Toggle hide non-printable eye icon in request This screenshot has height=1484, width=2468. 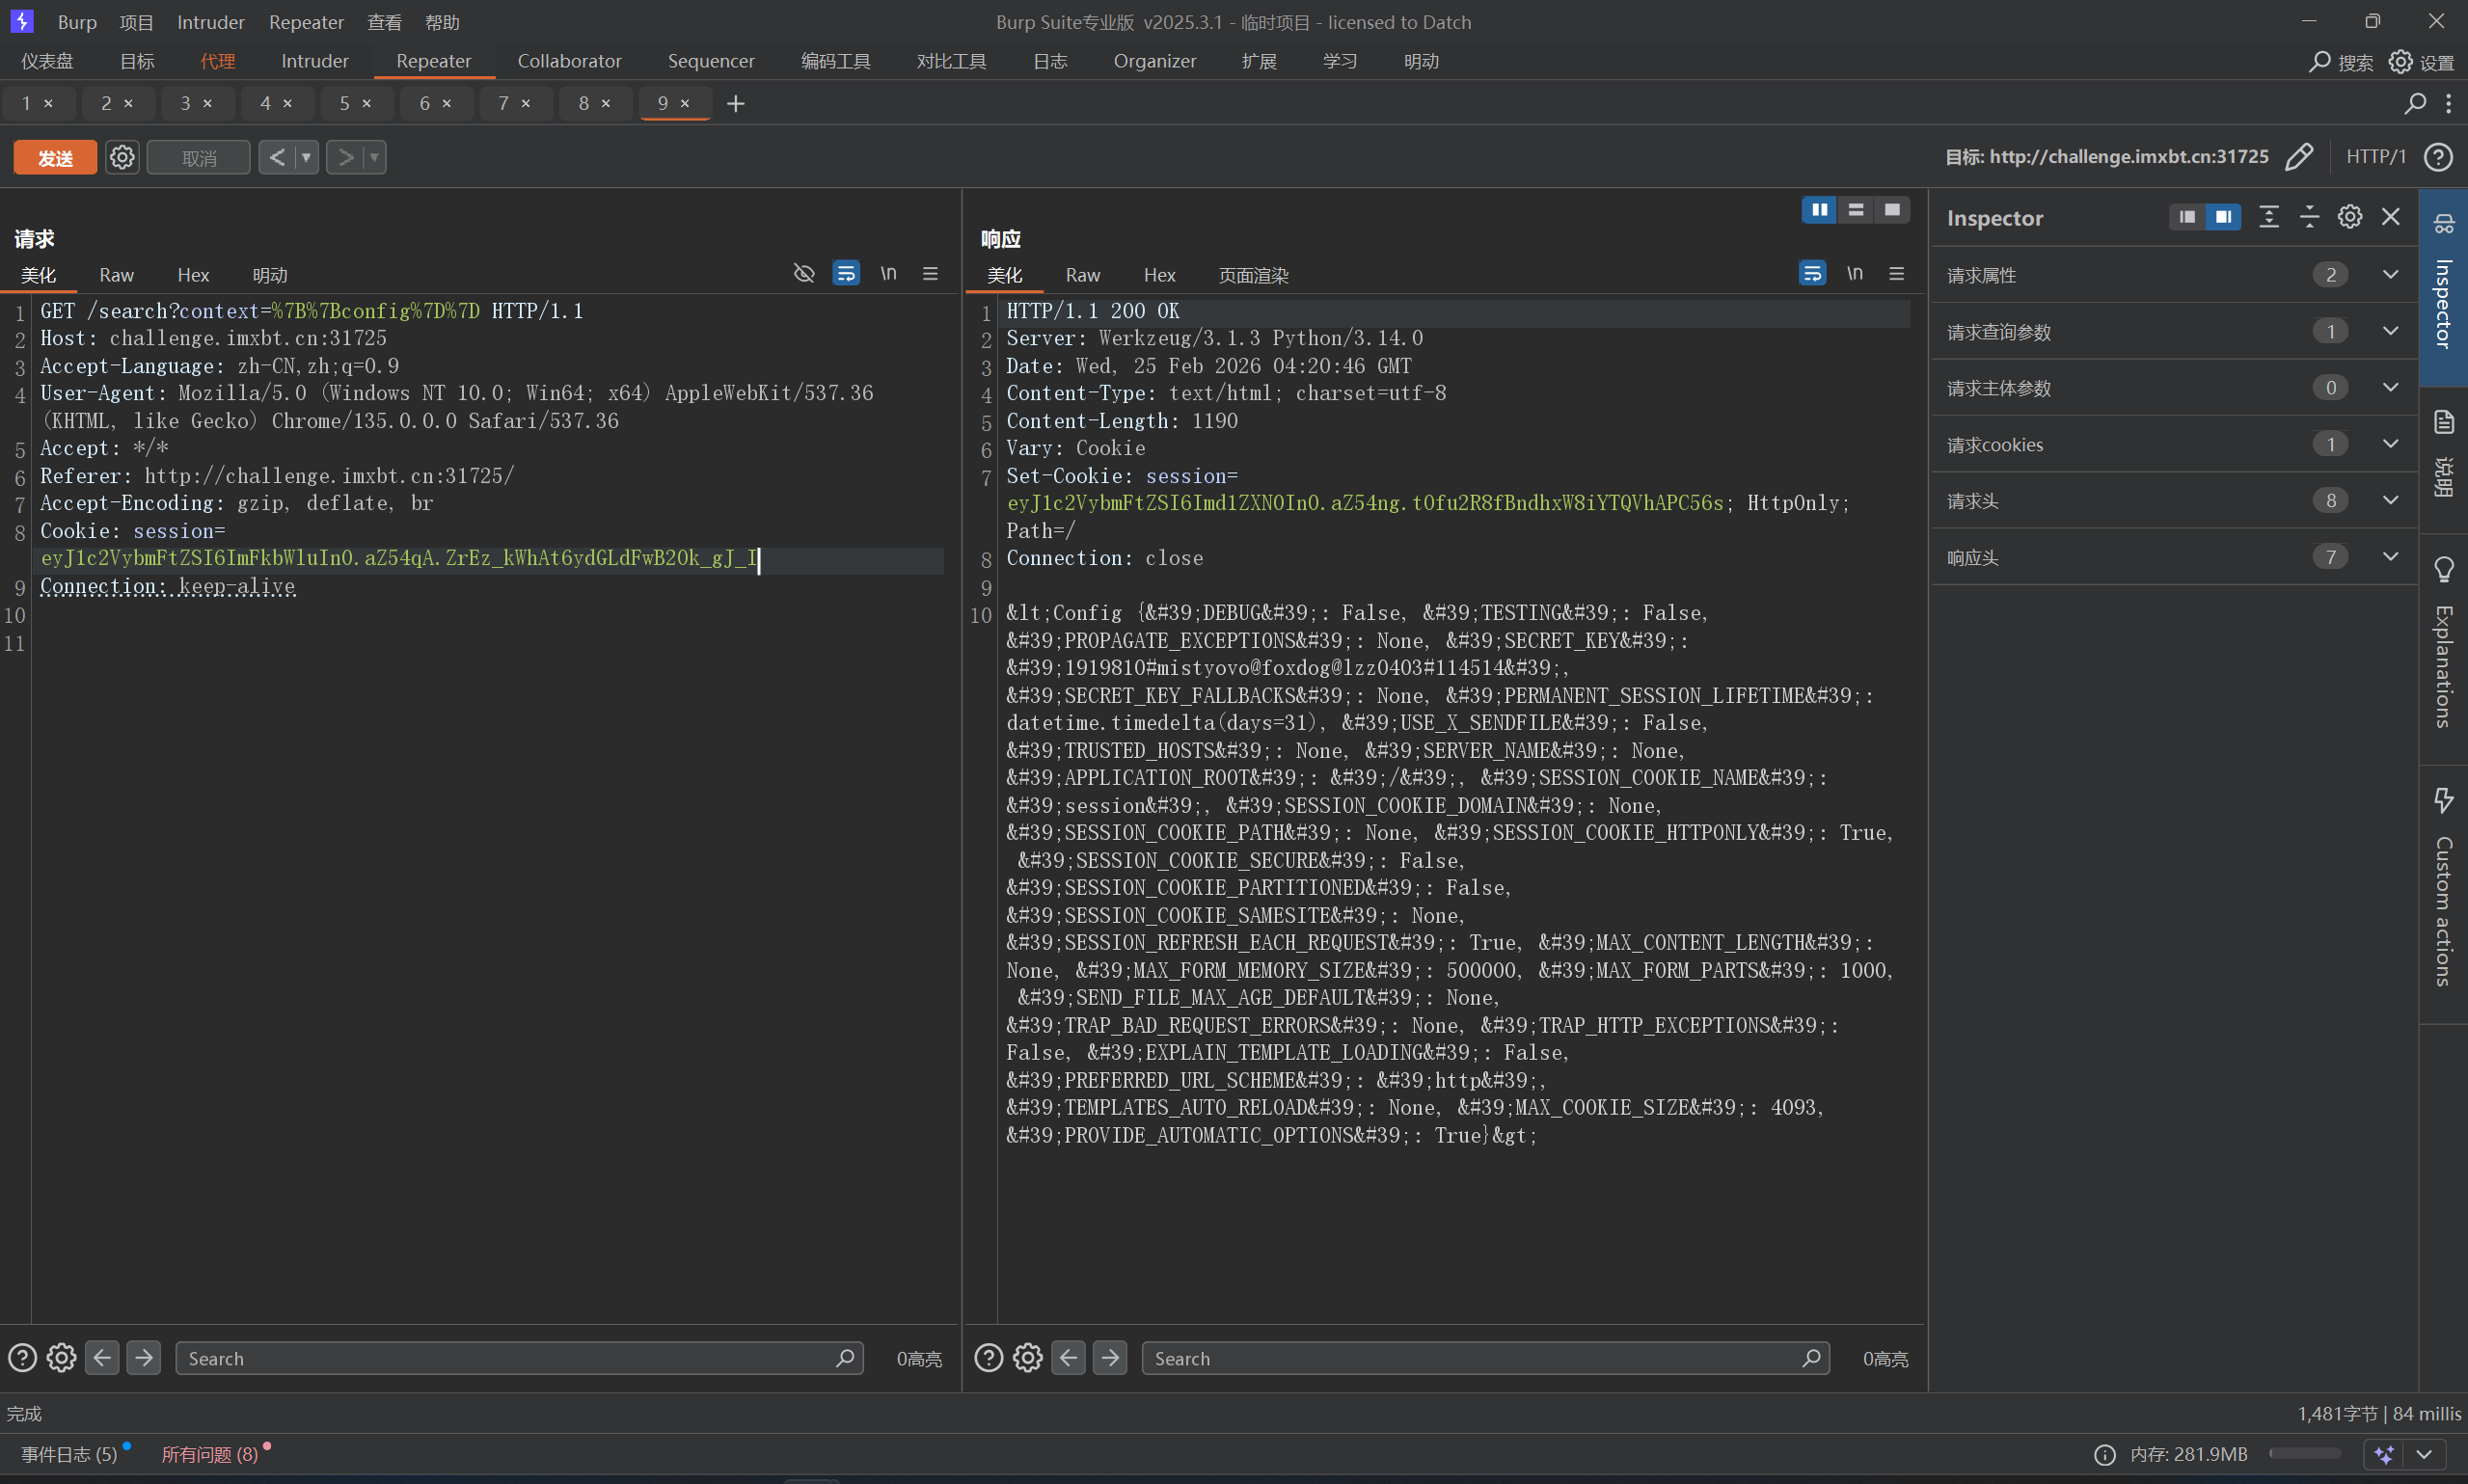803,274
